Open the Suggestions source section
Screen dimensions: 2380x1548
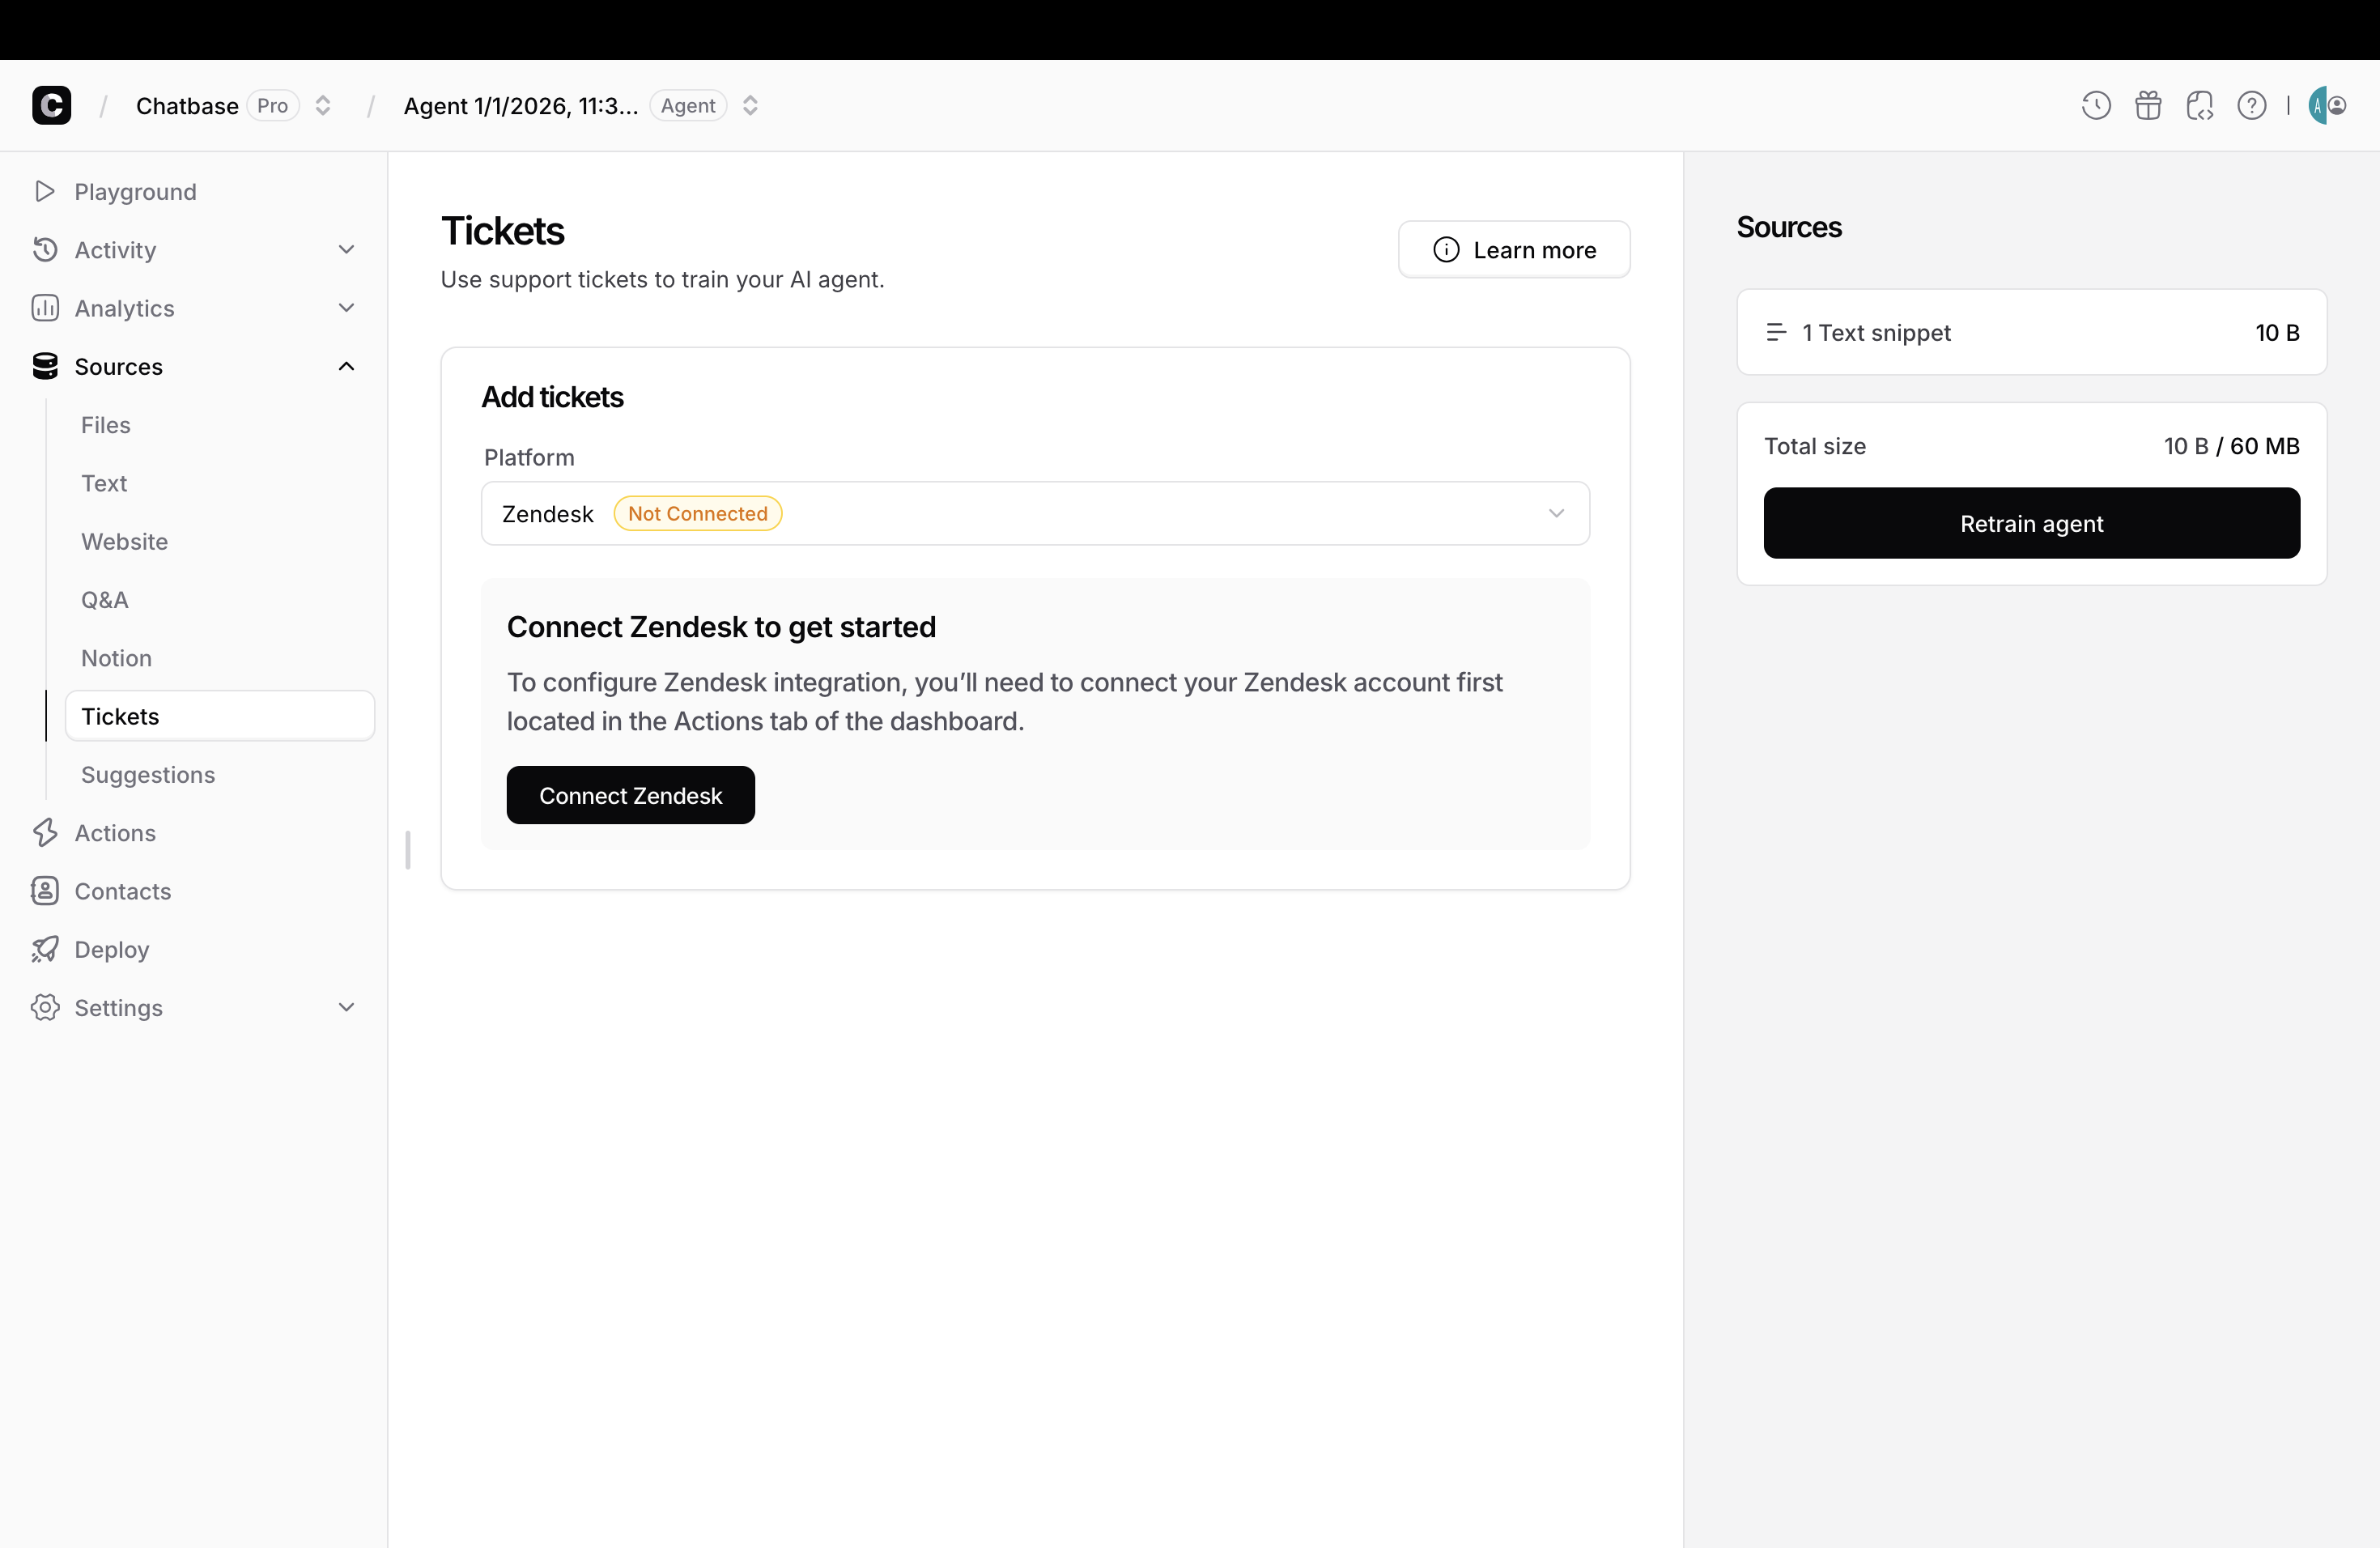pos(147,774)
